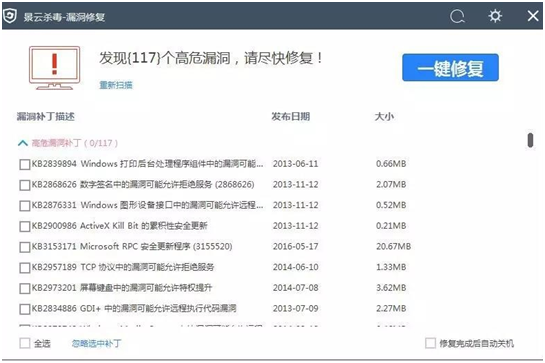Click the 一键修复 repair button
545x363 pixels.
coord(450,67)
